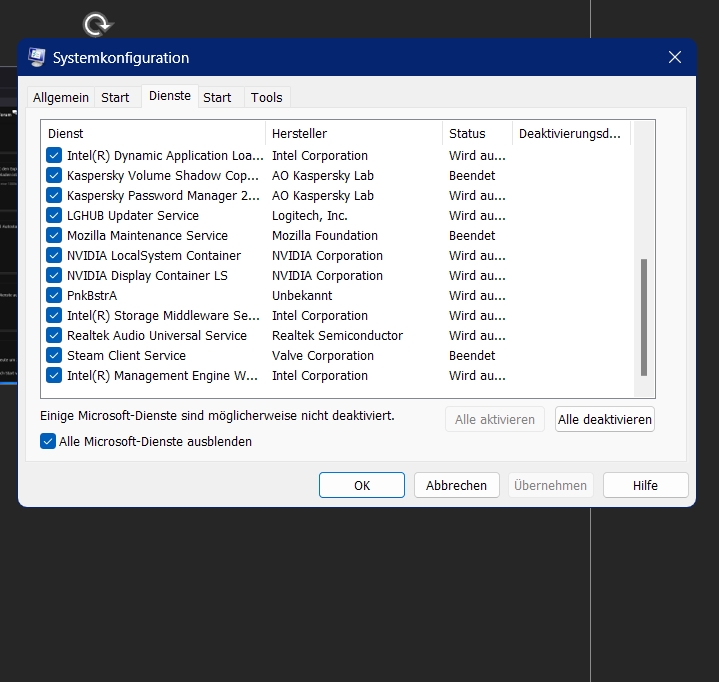Select the LGHUB Updater Service name

[x=133, y=216]
